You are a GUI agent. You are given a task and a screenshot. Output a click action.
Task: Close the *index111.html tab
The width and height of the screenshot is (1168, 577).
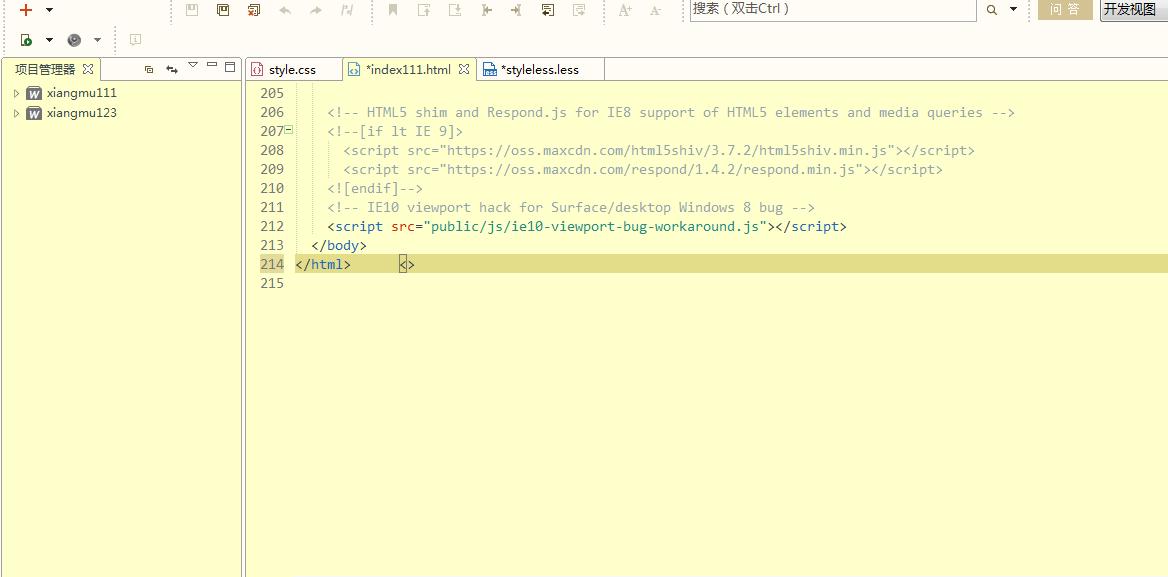coord(463,69)
